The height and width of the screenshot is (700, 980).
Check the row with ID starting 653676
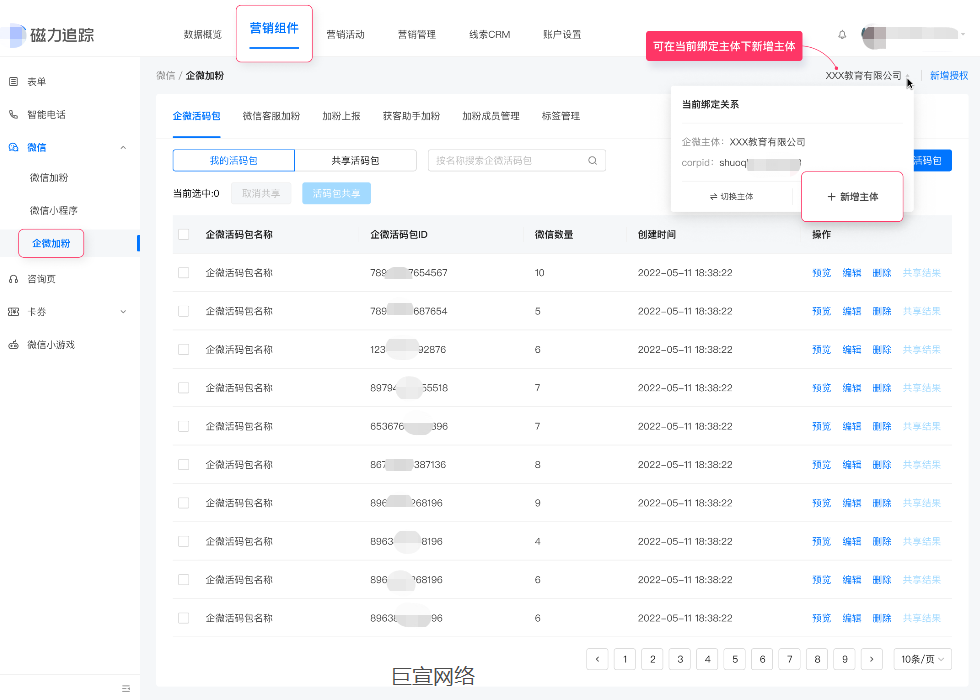pos(183,426)
